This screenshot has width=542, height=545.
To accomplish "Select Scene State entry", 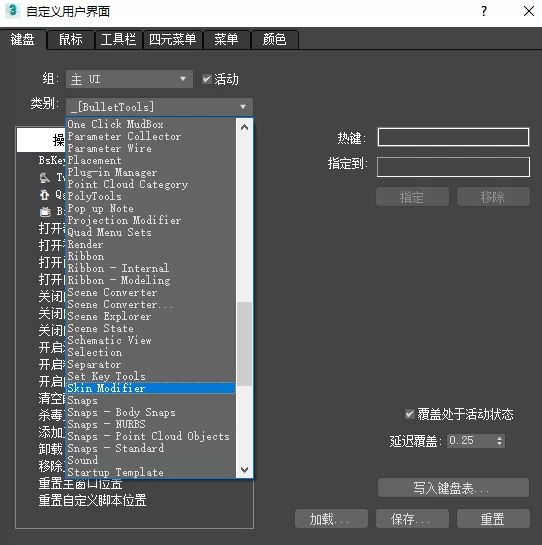I will 151,328.
